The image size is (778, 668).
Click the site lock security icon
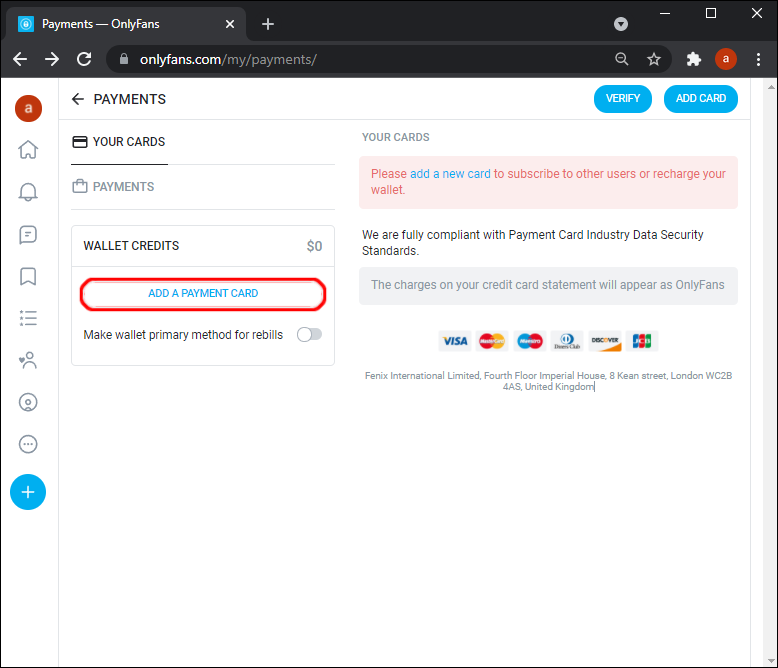coord(124,59)
